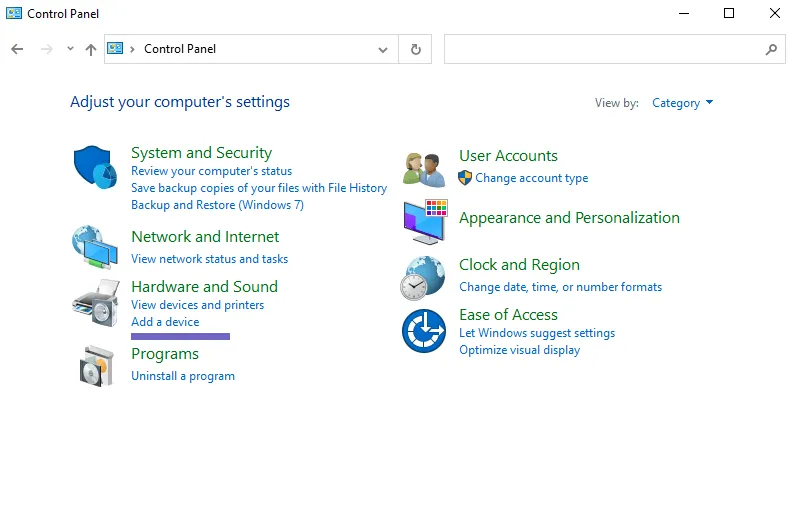Click Uninstall a program
Viewport: 796px width, 512px height.
[183, 376]
